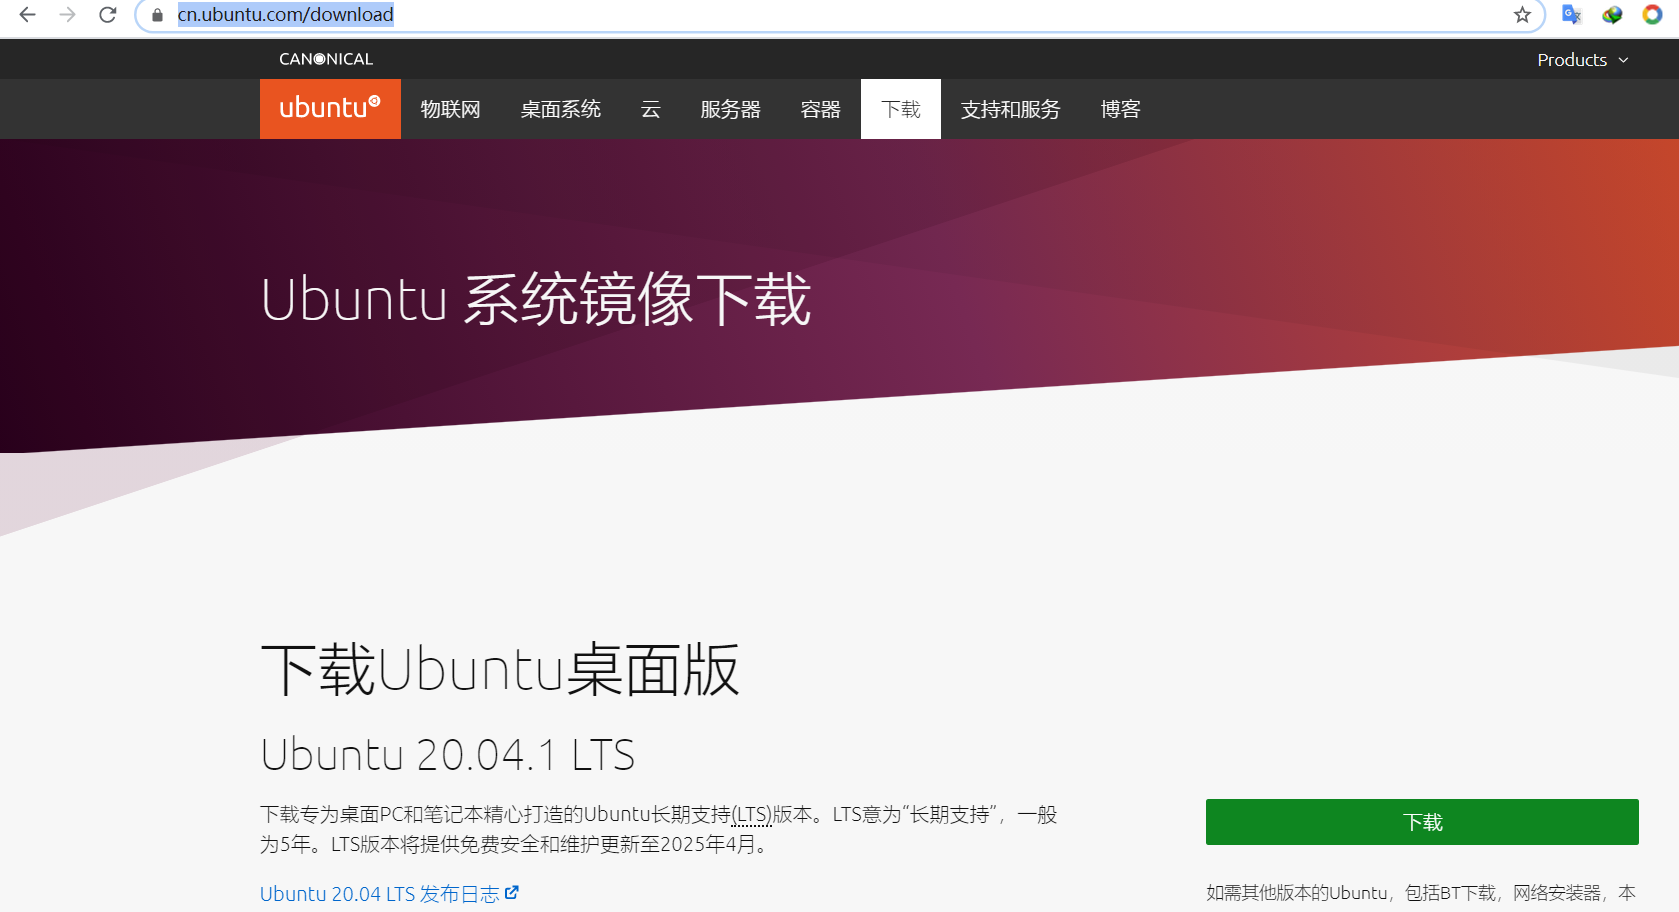
Task: Select the address bar URL
Action: (x=285, y=15)
